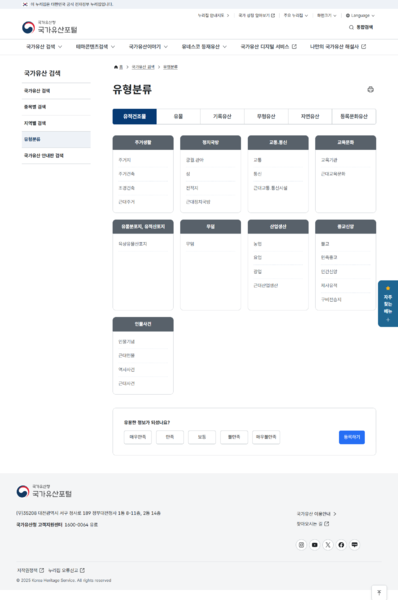This screenshot has width=398, height=600.
Task: Click the 누리집 안내지도 link
Action: [x=214, y=16]
